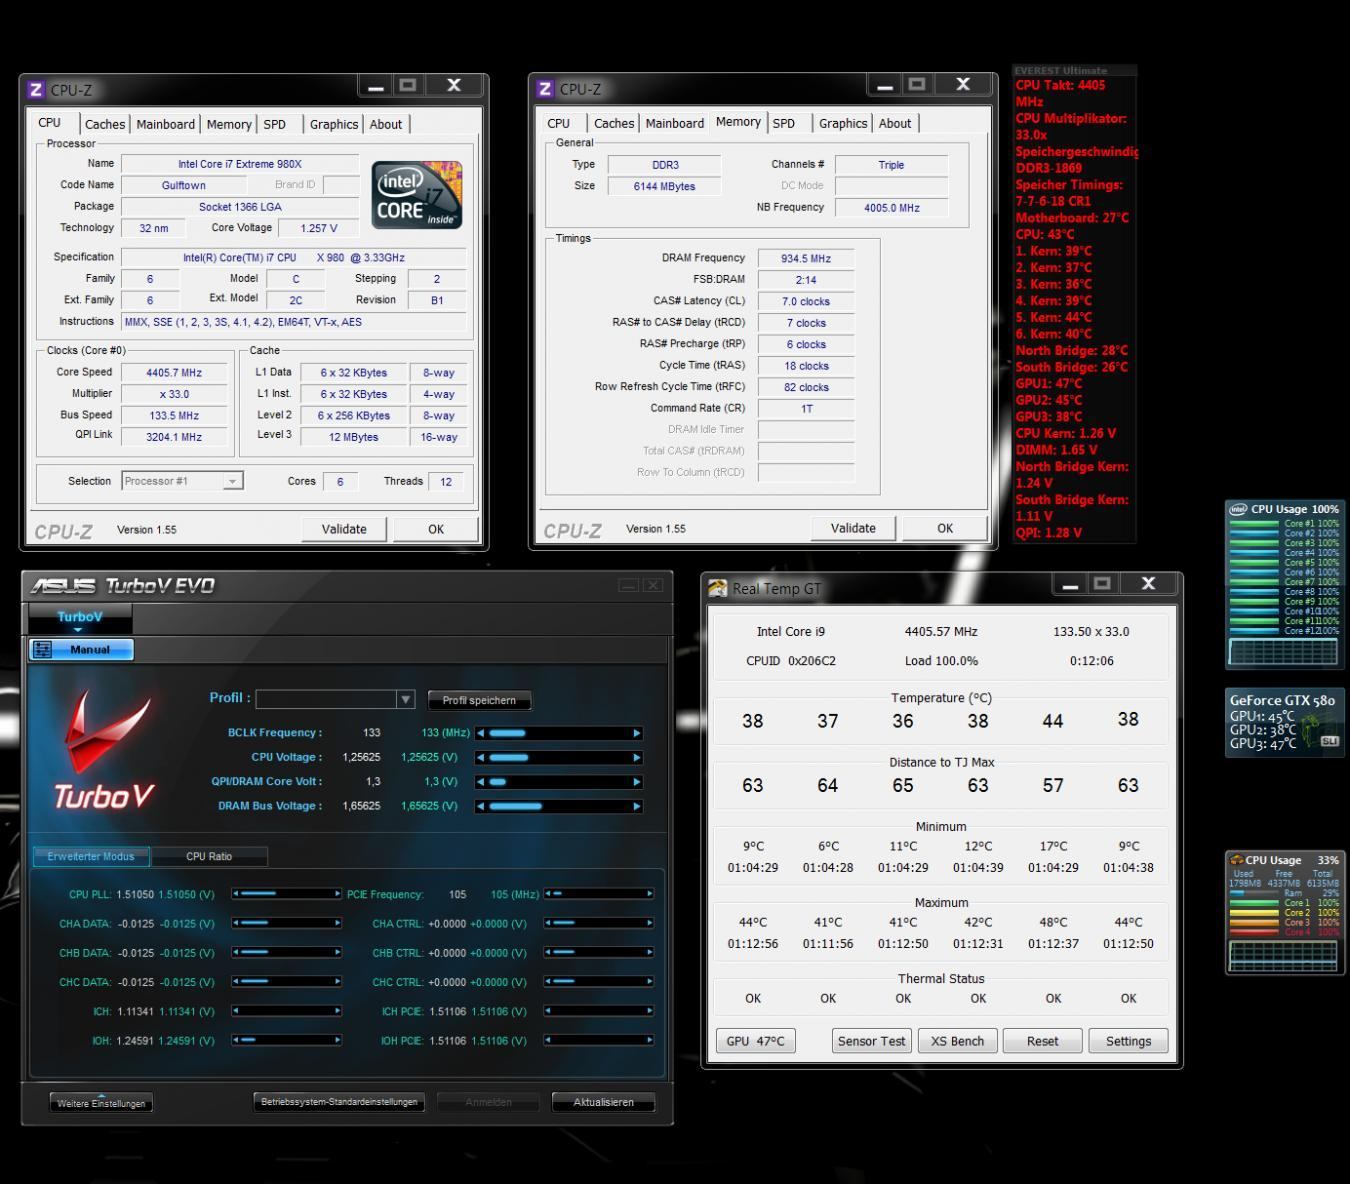
Task: Decrease DRAM Bus Voltage with the left arrow
Action: [480, 806]
